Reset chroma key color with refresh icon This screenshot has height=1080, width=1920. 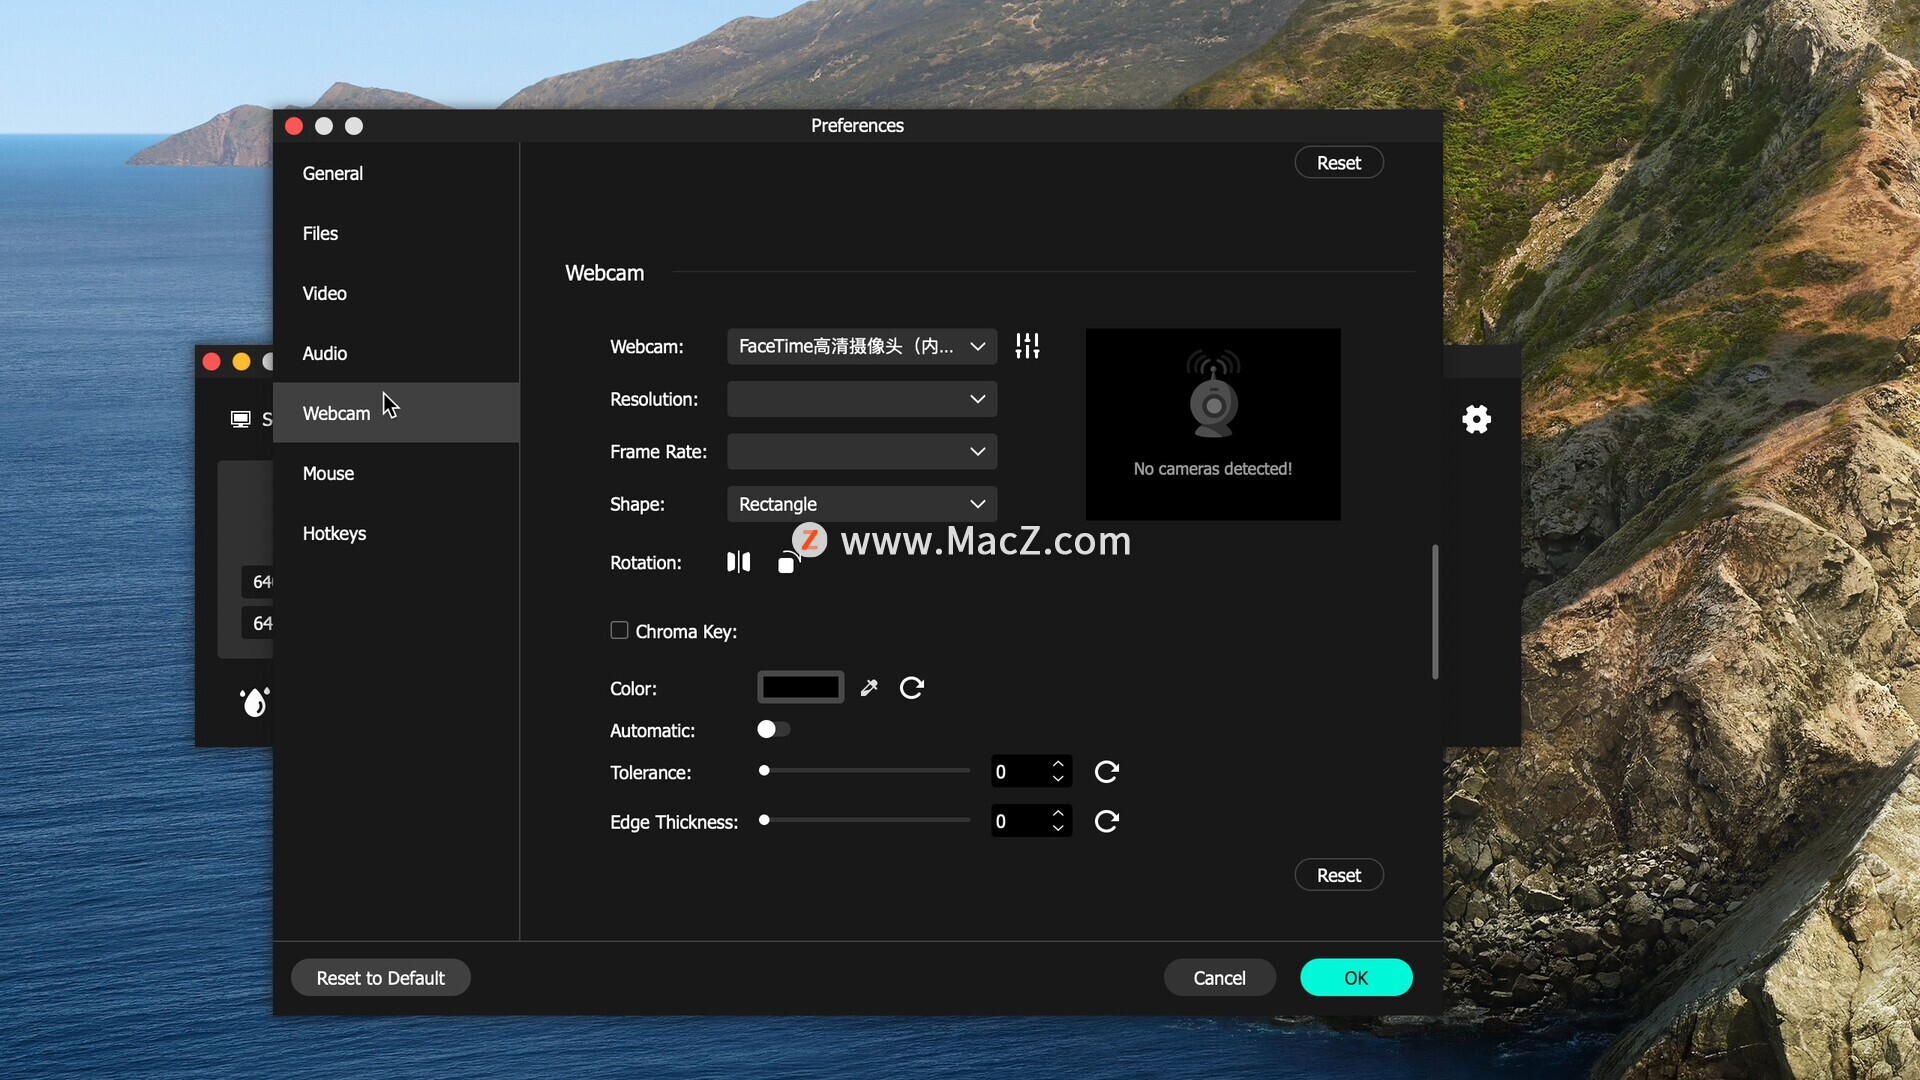pos(911,688)
